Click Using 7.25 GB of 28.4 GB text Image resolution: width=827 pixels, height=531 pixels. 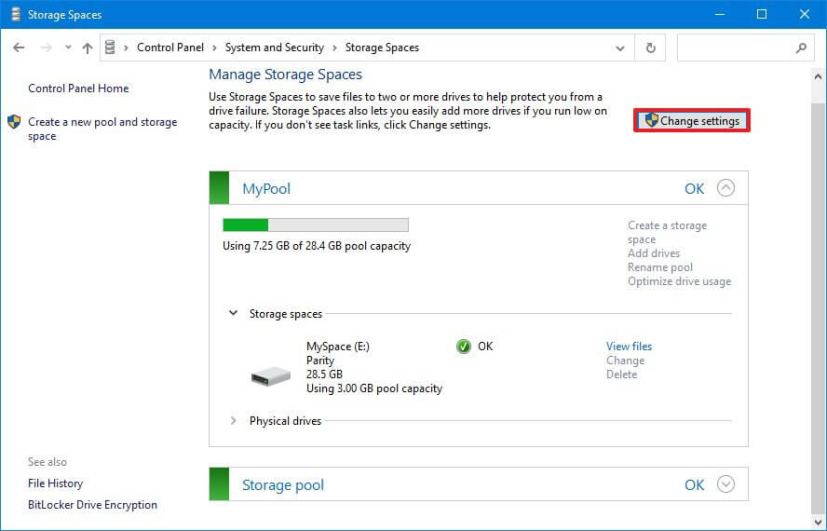[x=316, y=246]
